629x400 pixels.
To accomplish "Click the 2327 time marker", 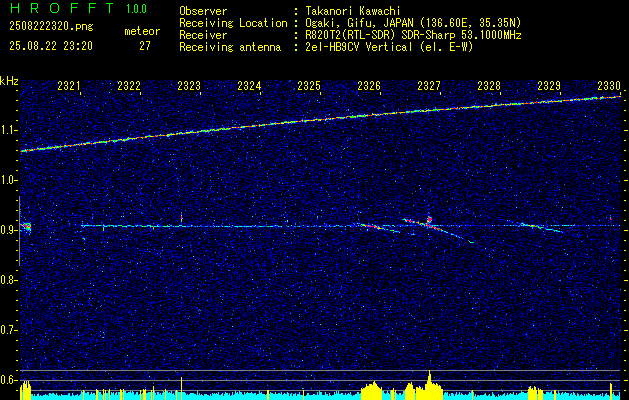I will [x=428, y=85].
